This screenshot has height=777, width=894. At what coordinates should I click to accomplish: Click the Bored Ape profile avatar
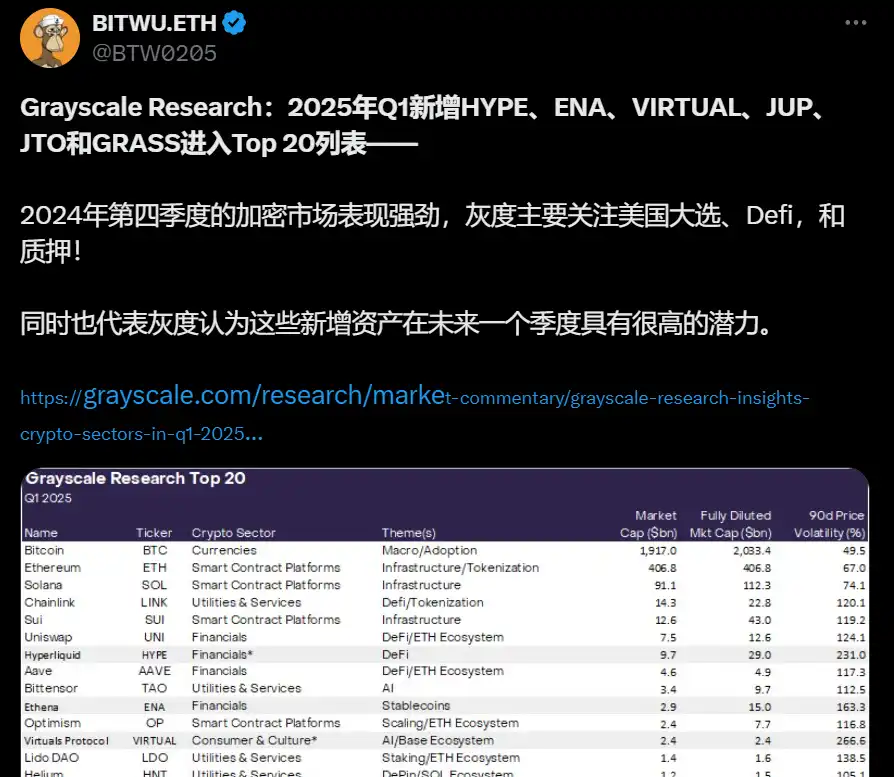(50, 38)
